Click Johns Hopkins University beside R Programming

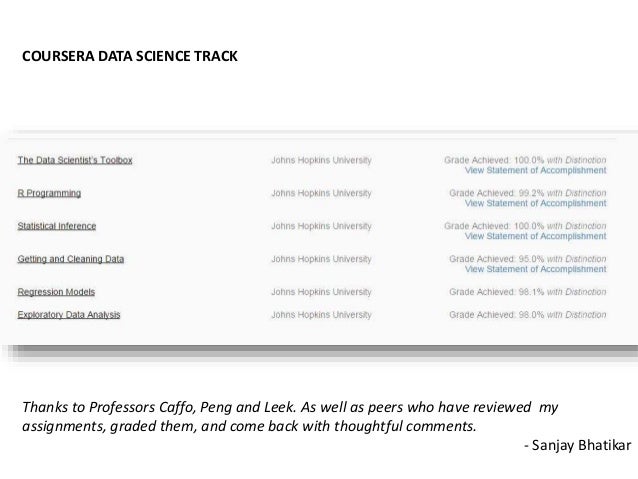point(321,193)
